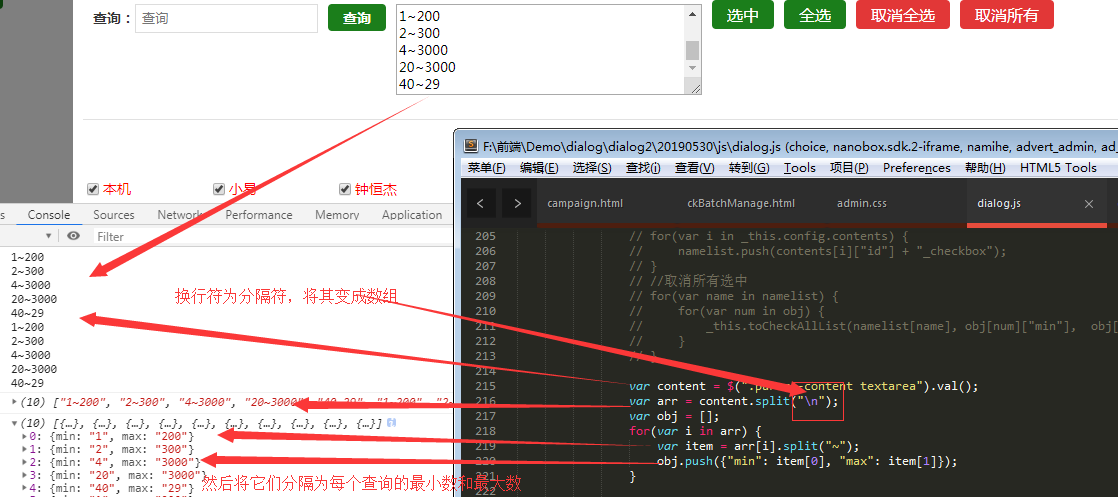
Task: Toggle the 本机 checkbox
Action: 92,189
